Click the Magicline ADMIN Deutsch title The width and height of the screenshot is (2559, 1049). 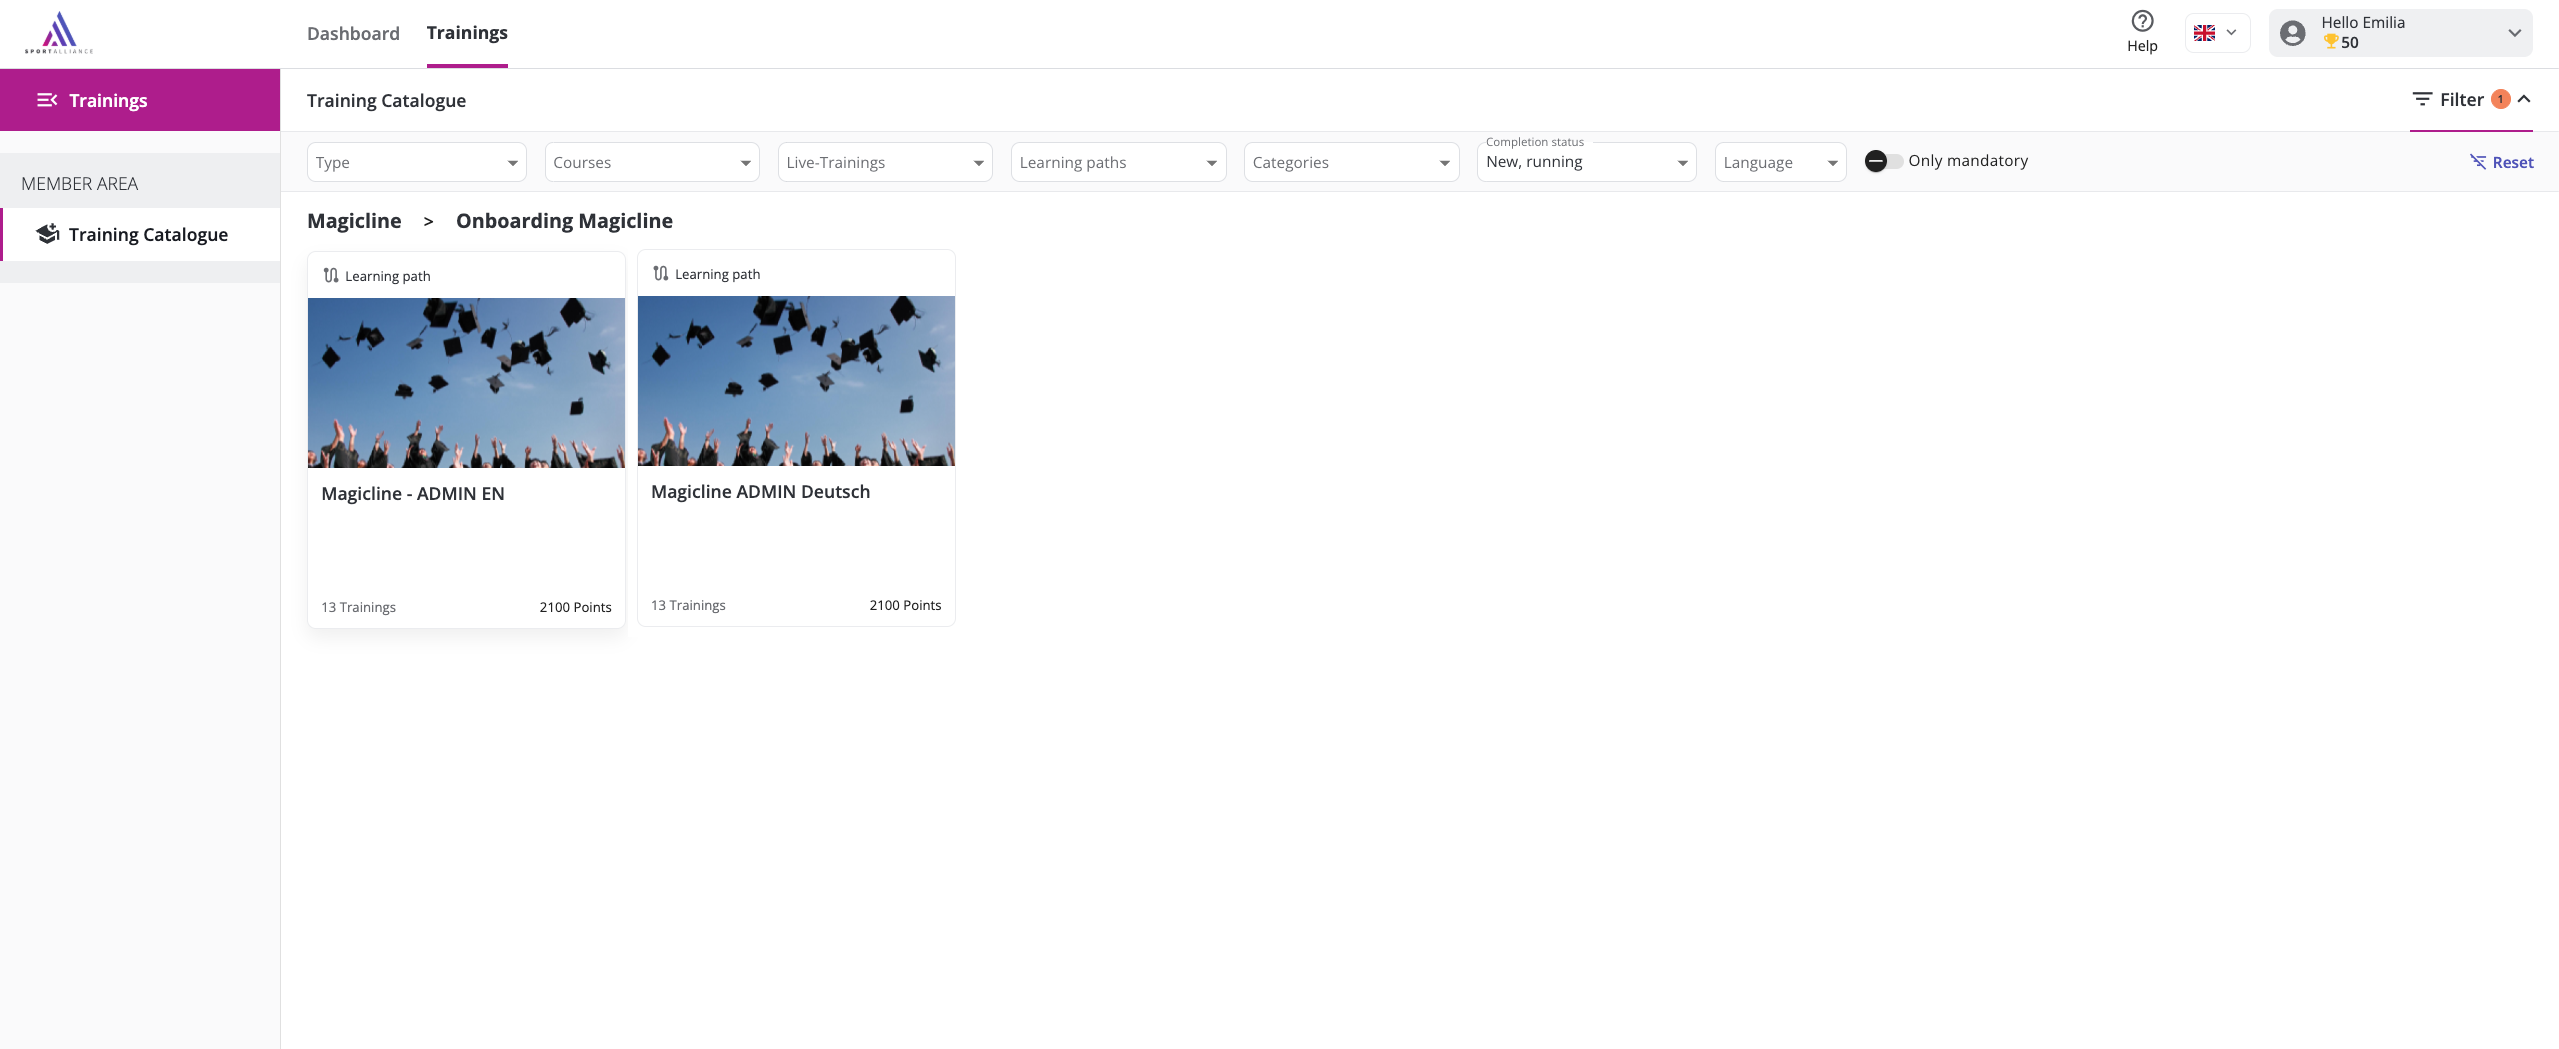(x=760, y=492)
